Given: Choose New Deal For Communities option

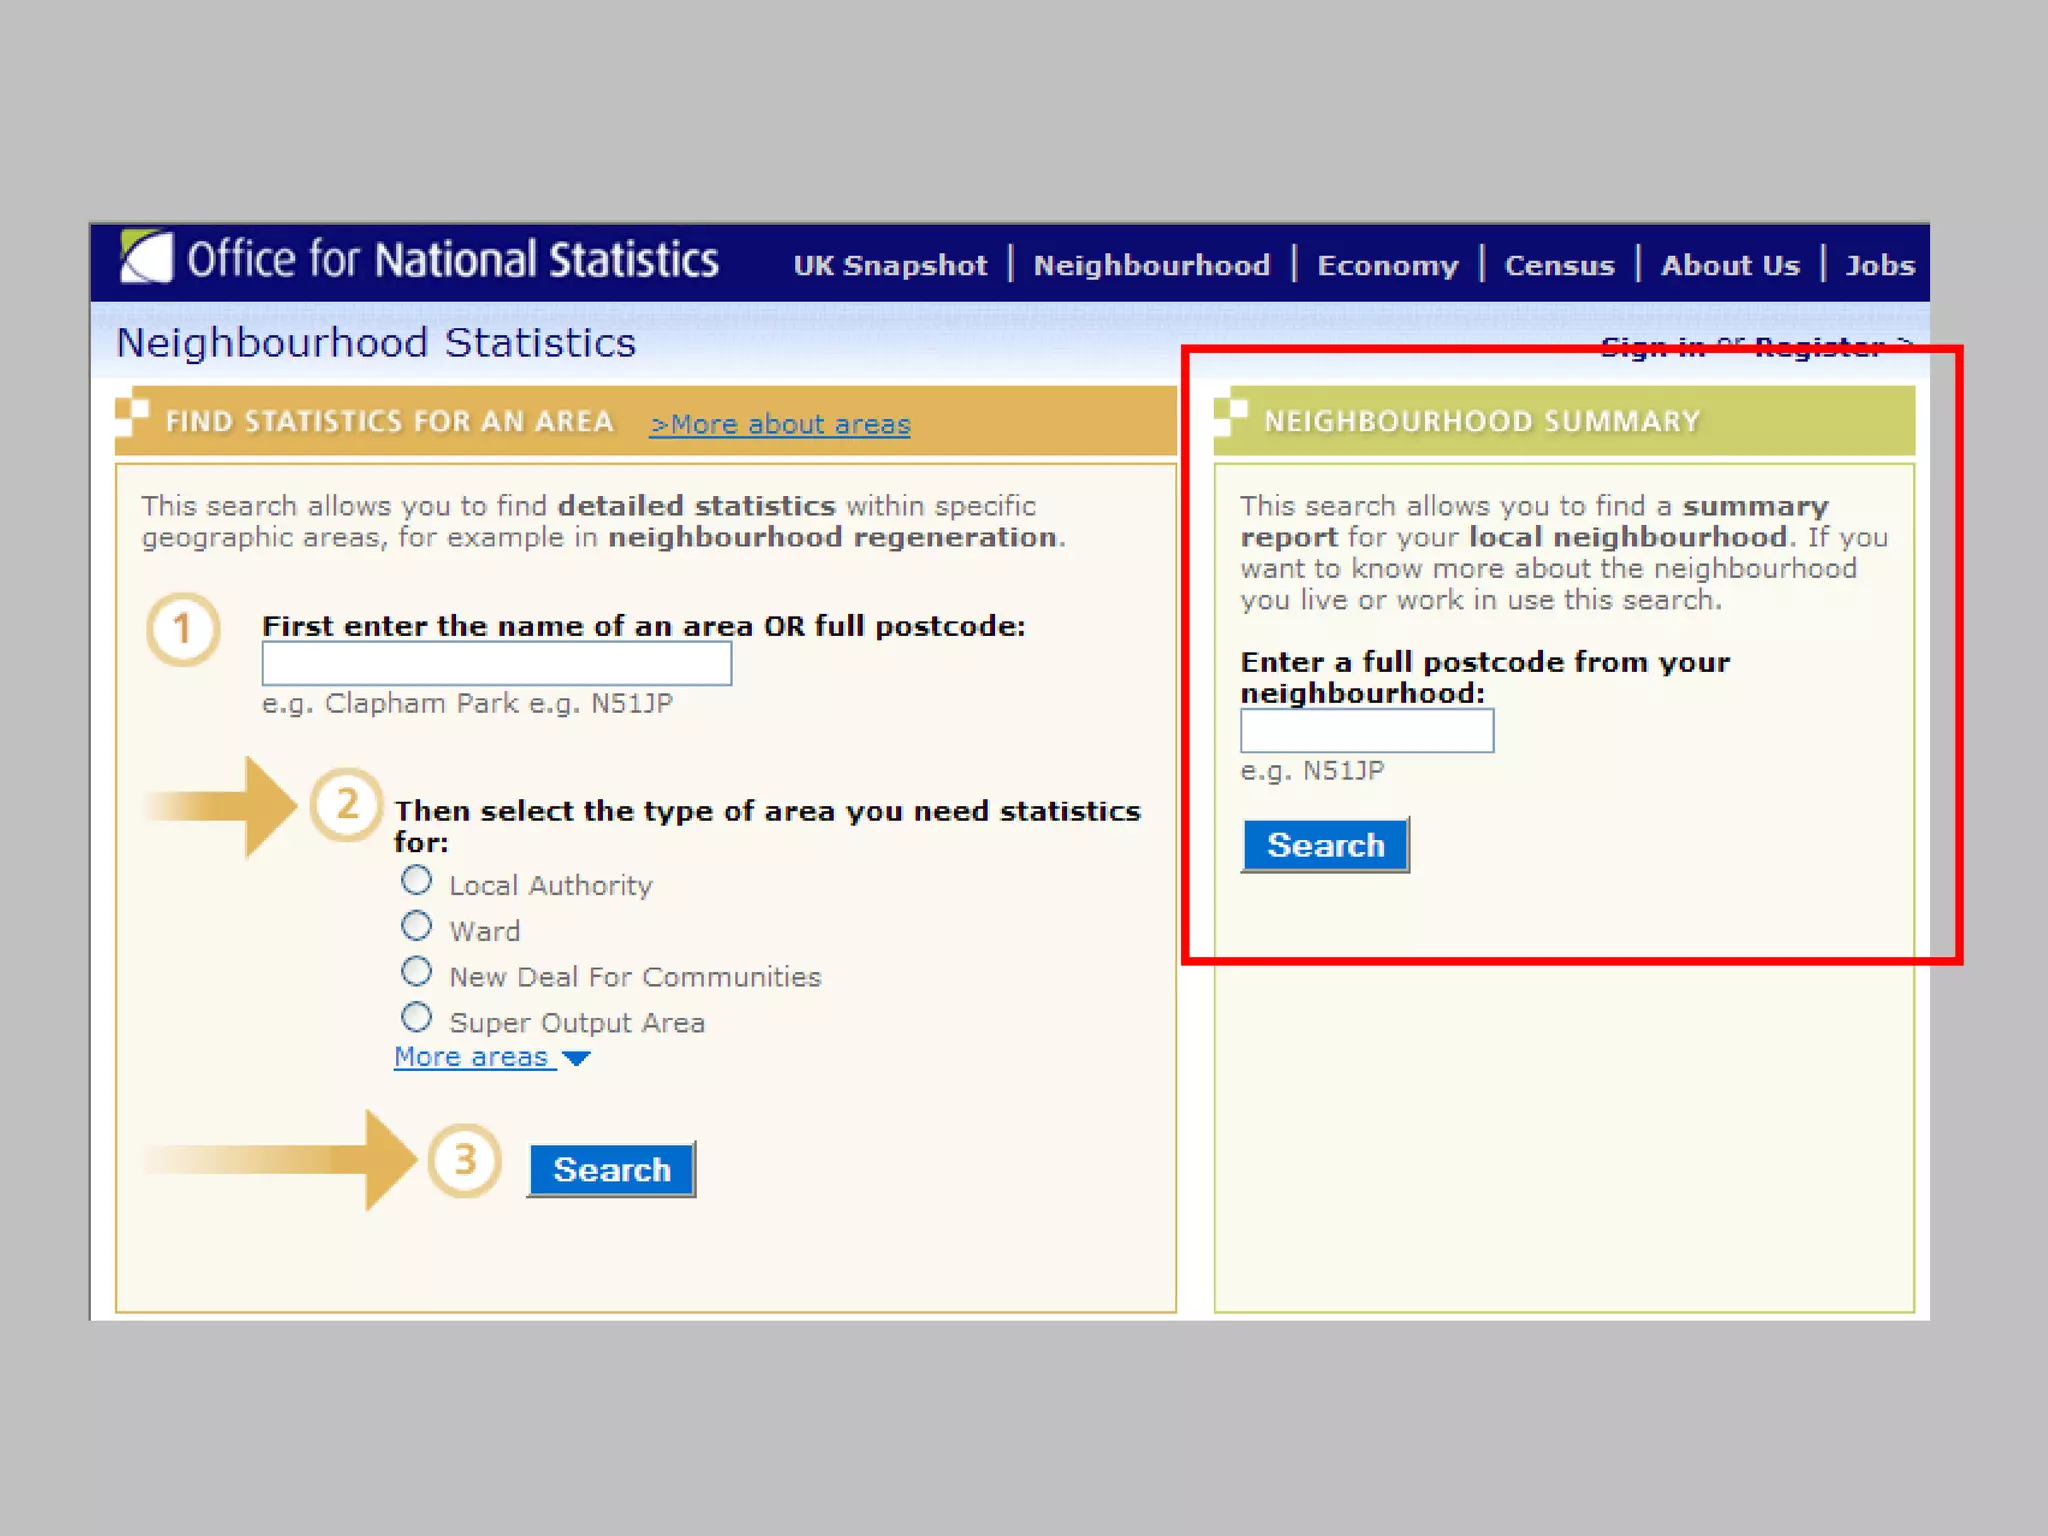Looking at the screenshot, I should [x=416, y=972].
